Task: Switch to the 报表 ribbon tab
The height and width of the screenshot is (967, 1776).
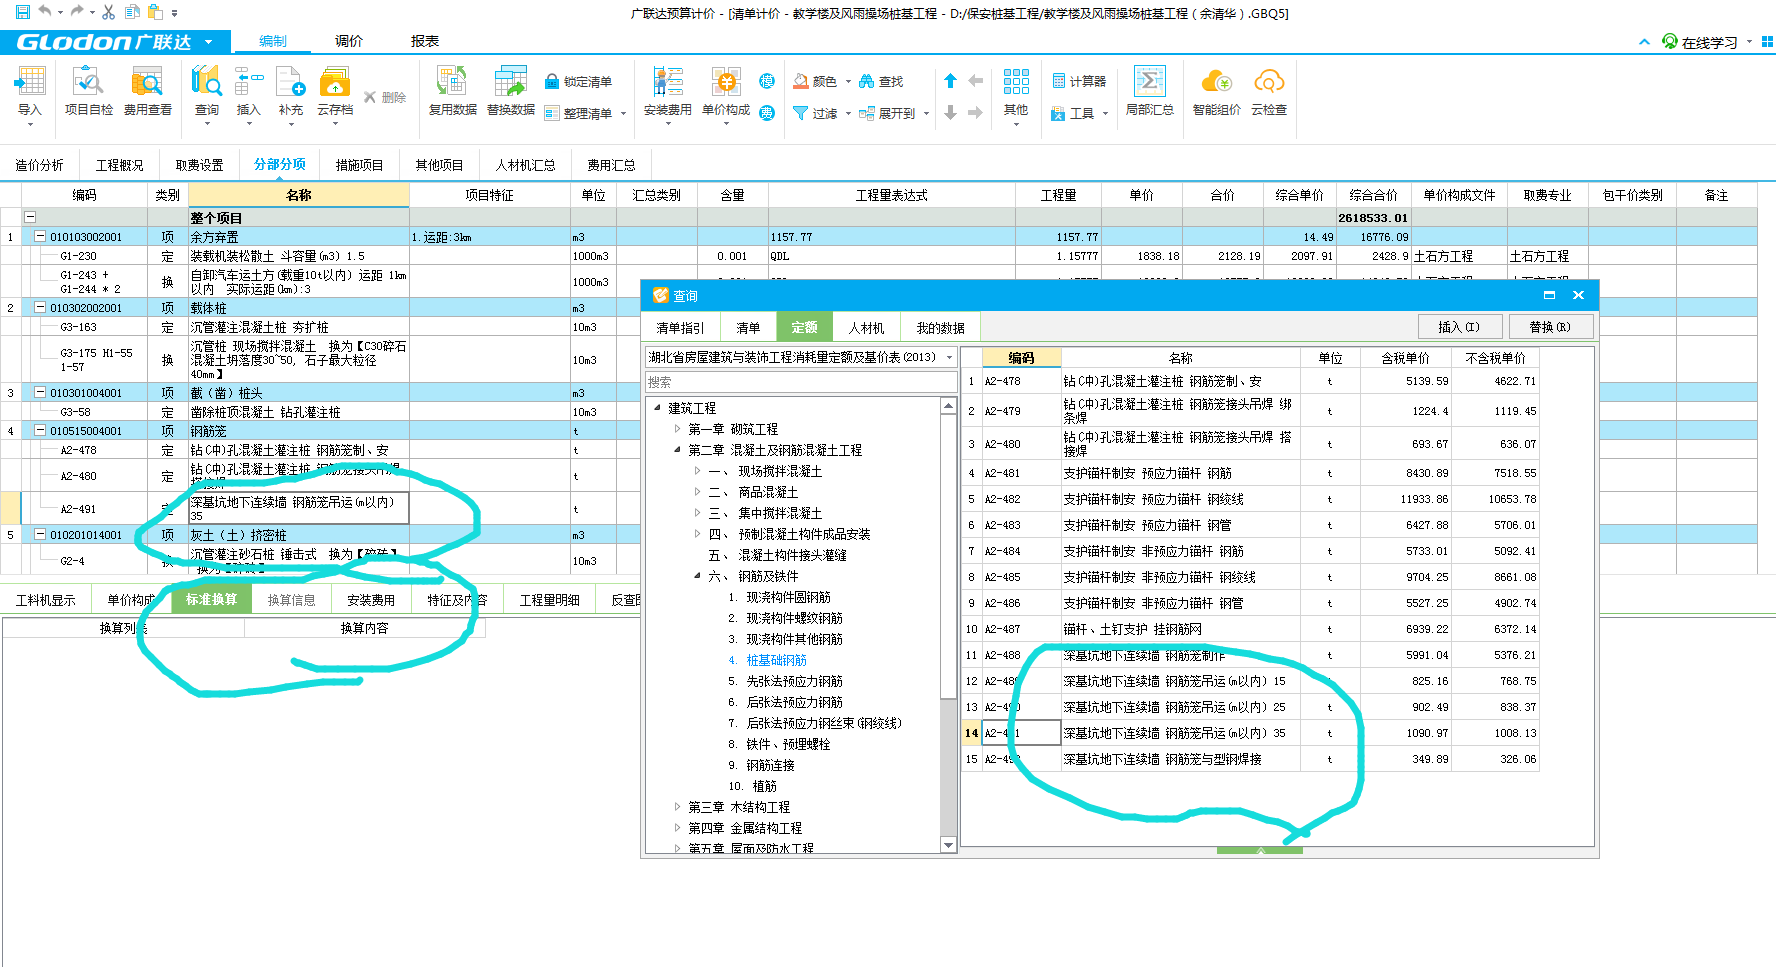Action: (425, 41)
